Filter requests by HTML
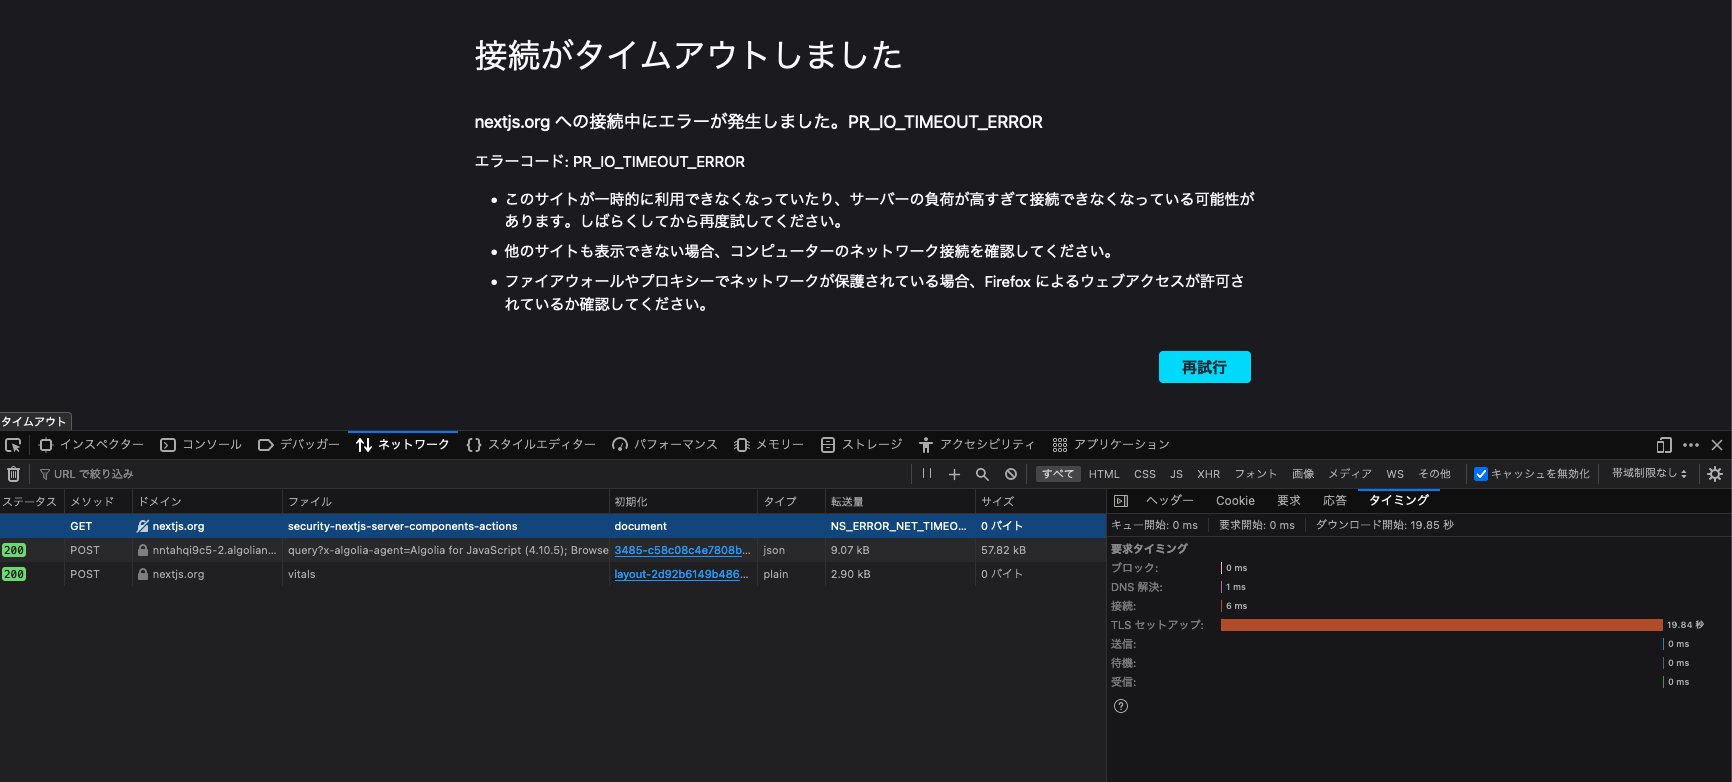The width and height of the screenshot is (1732, 782). click(x=1104, y=474)
